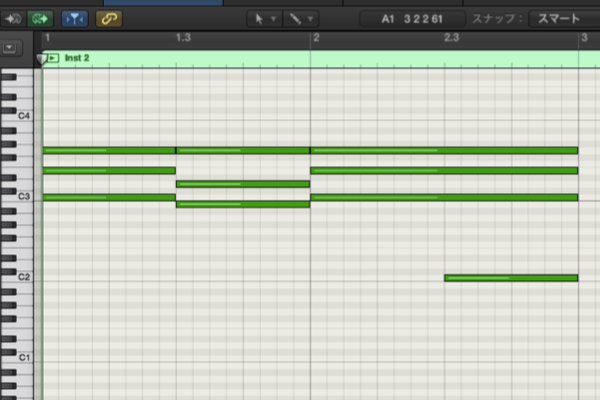Select the long E3 note in bar 2
600x400 pixels.
(444, 171)
